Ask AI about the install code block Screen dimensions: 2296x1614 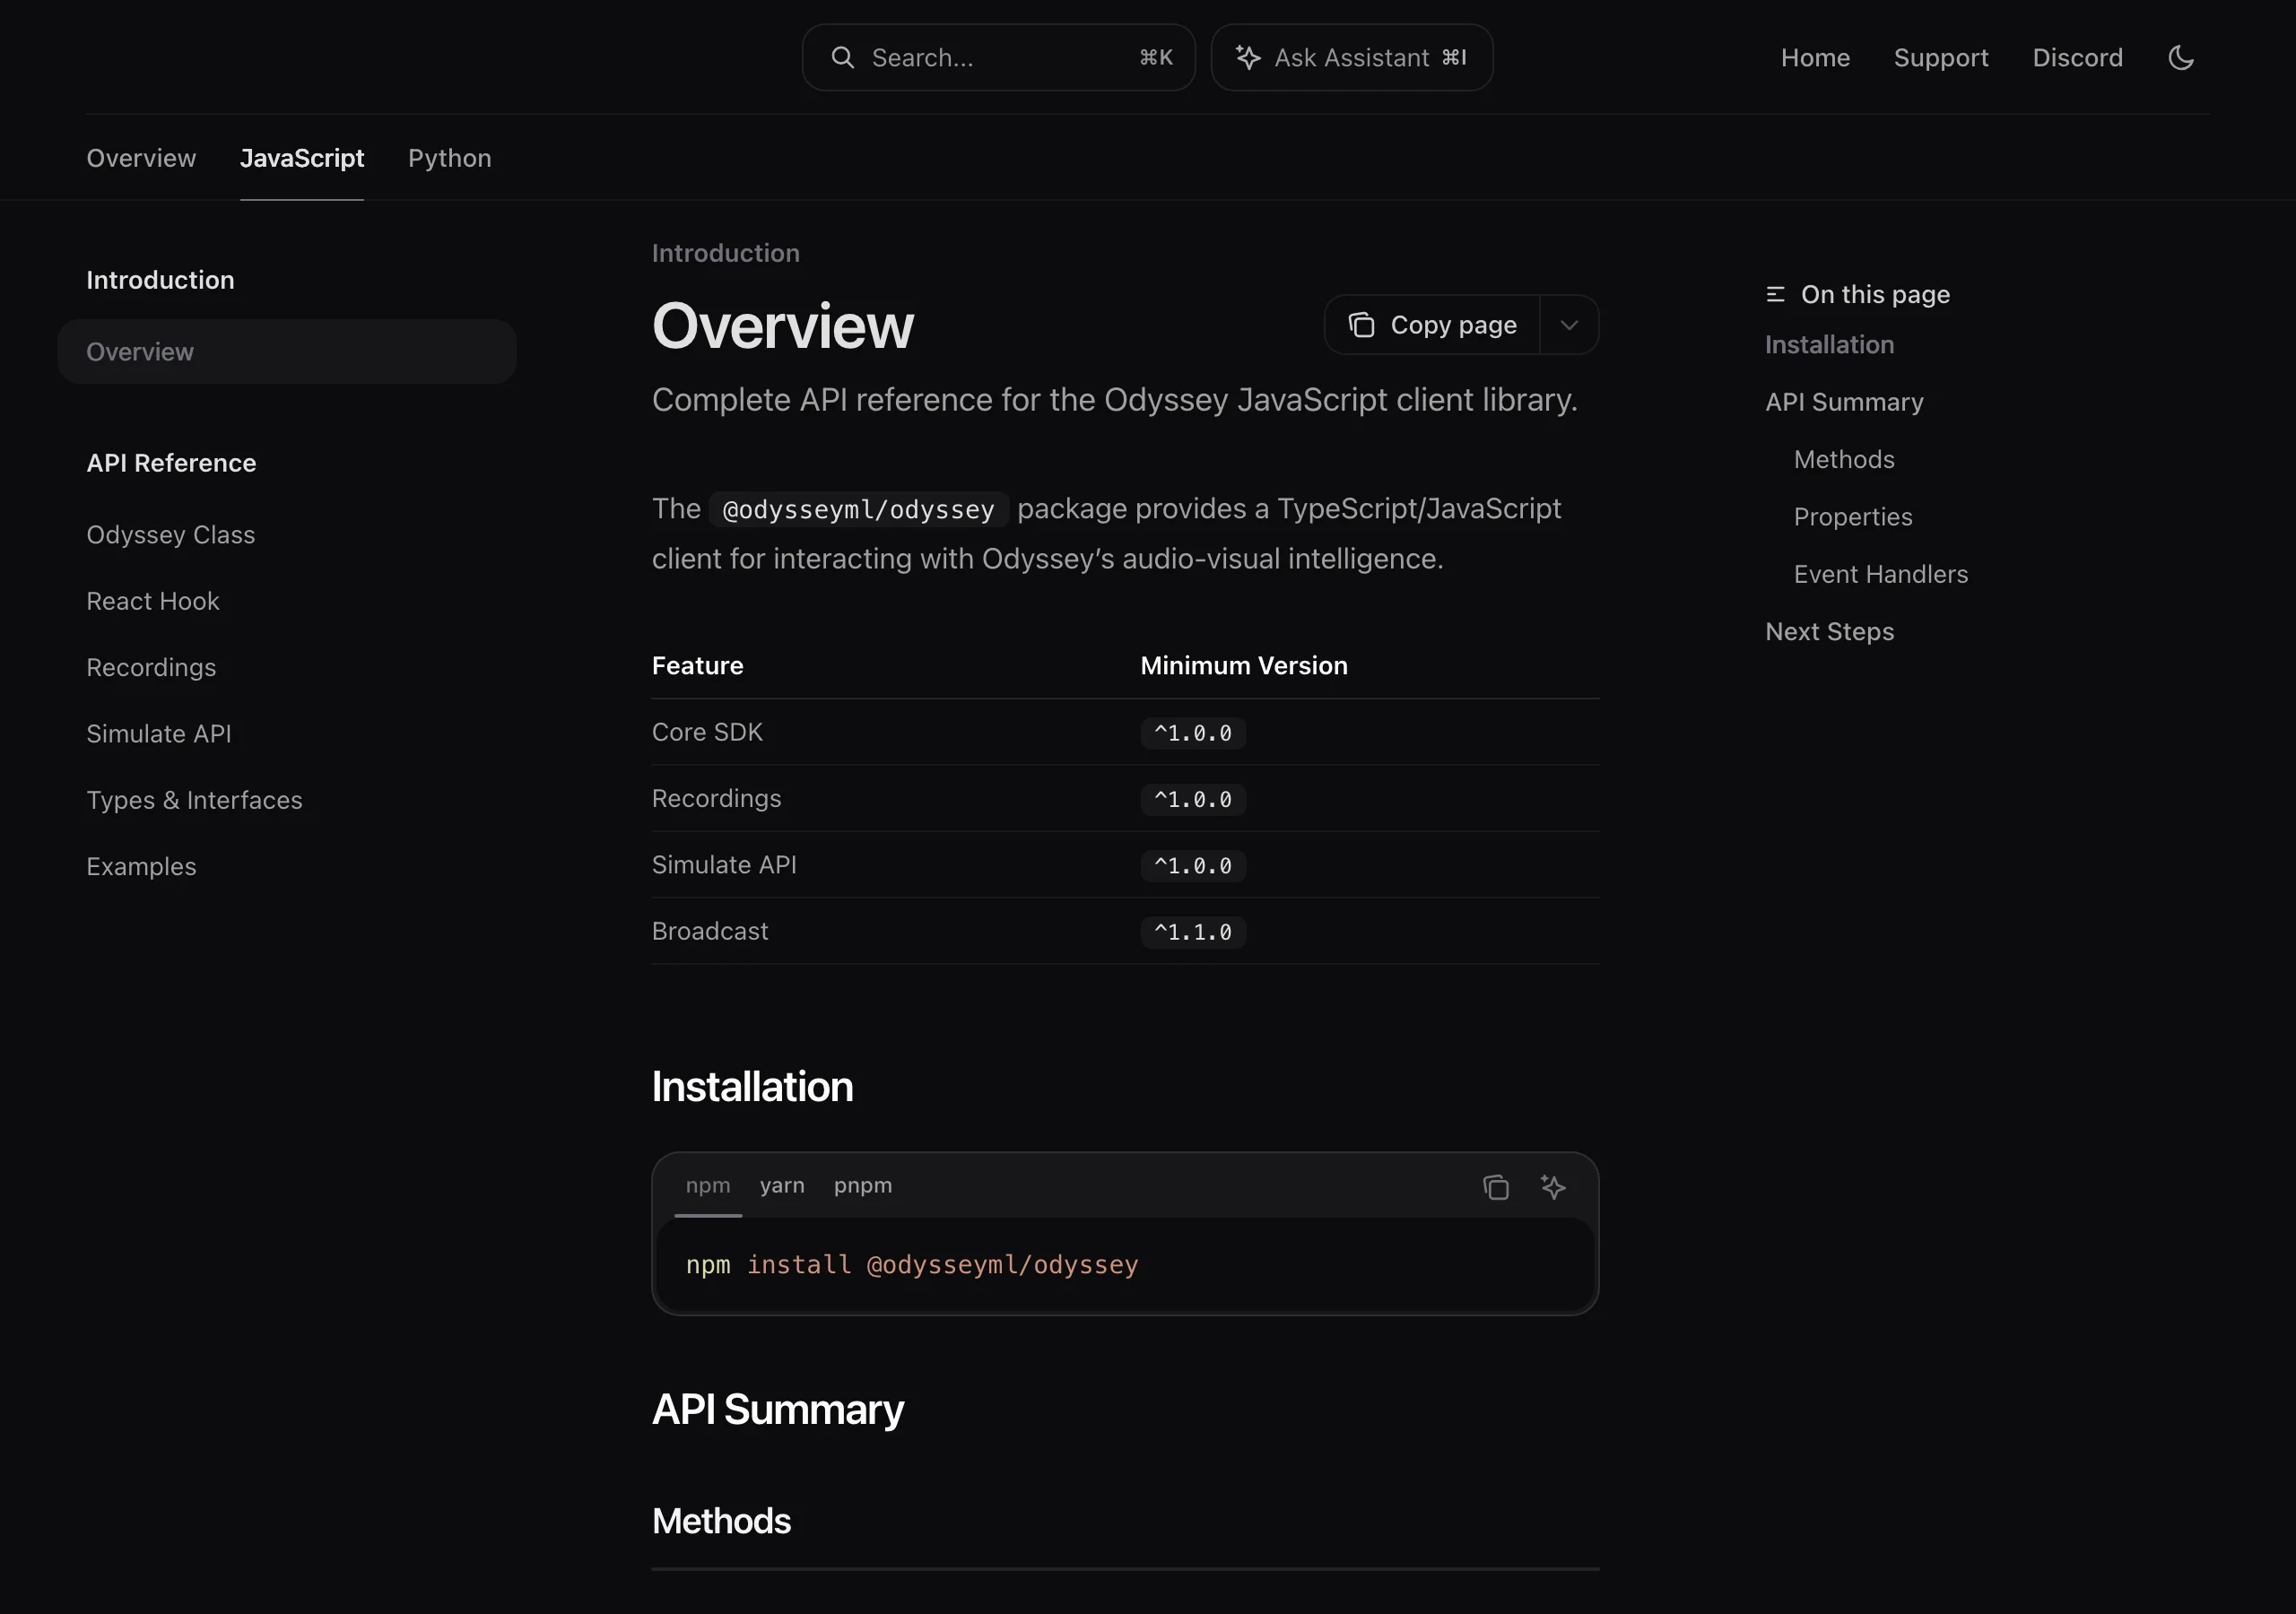pos(1552,1186)
